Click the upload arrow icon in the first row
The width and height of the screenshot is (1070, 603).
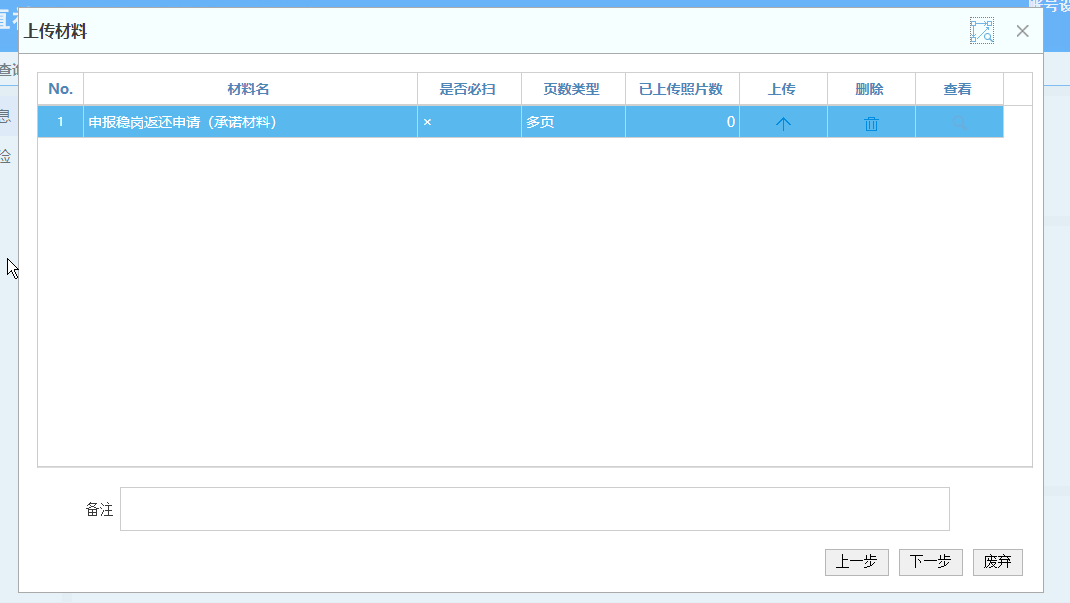coord(783,123)
